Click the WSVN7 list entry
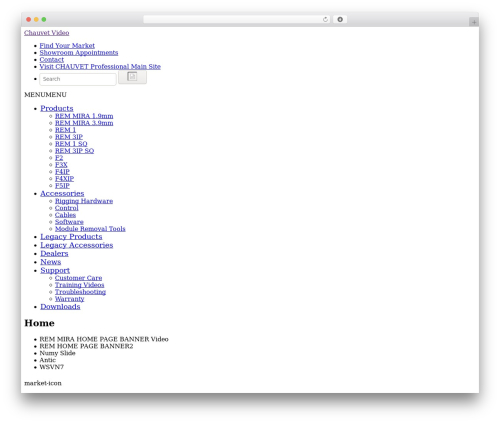The height and width of the screenshot is (423, 500). pyautogui.click(x=52, y=367)
